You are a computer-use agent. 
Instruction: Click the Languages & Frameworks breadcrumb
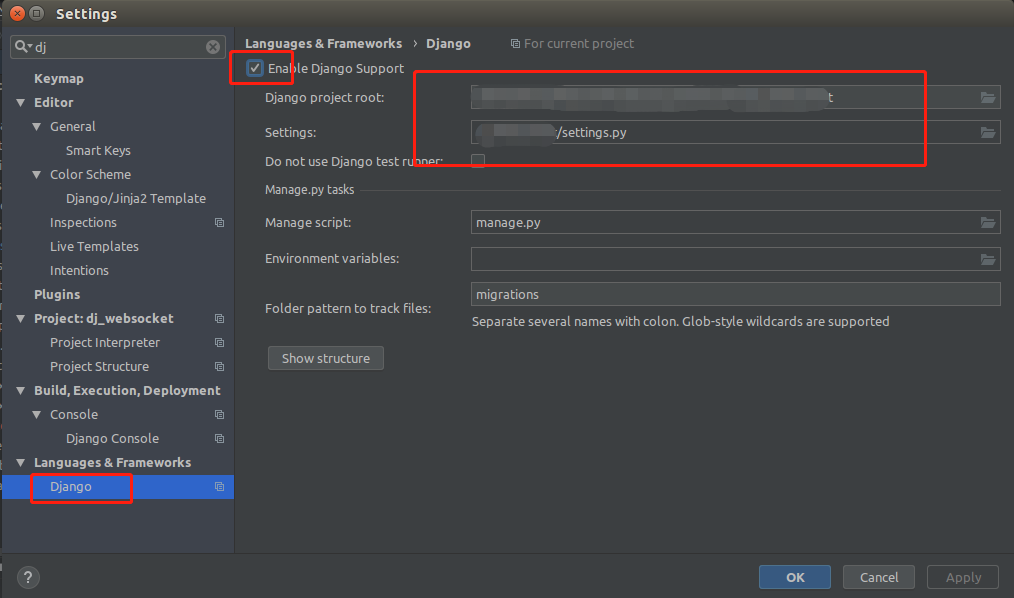pos(323,43)
